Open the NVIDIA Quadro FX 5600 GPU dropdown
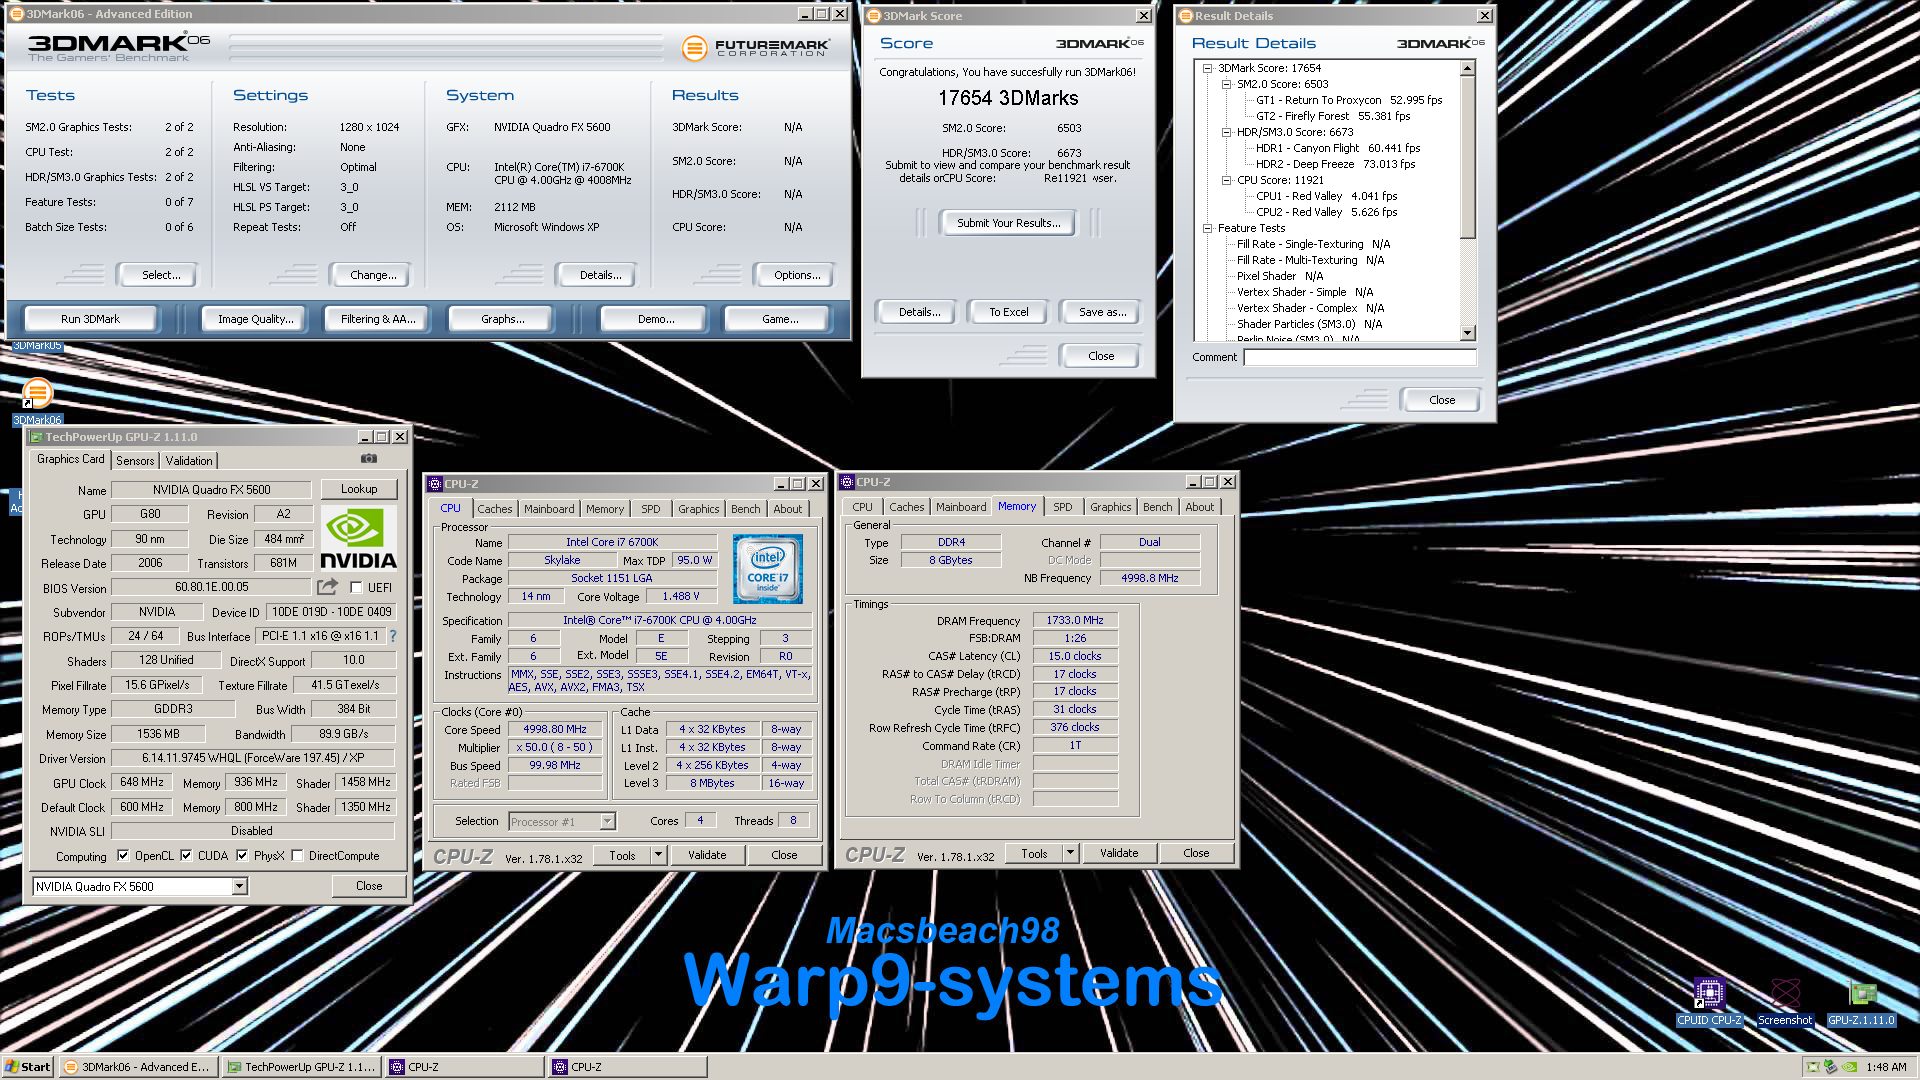The height and width of the screenshot is (1080, 1920). (239, 887)
